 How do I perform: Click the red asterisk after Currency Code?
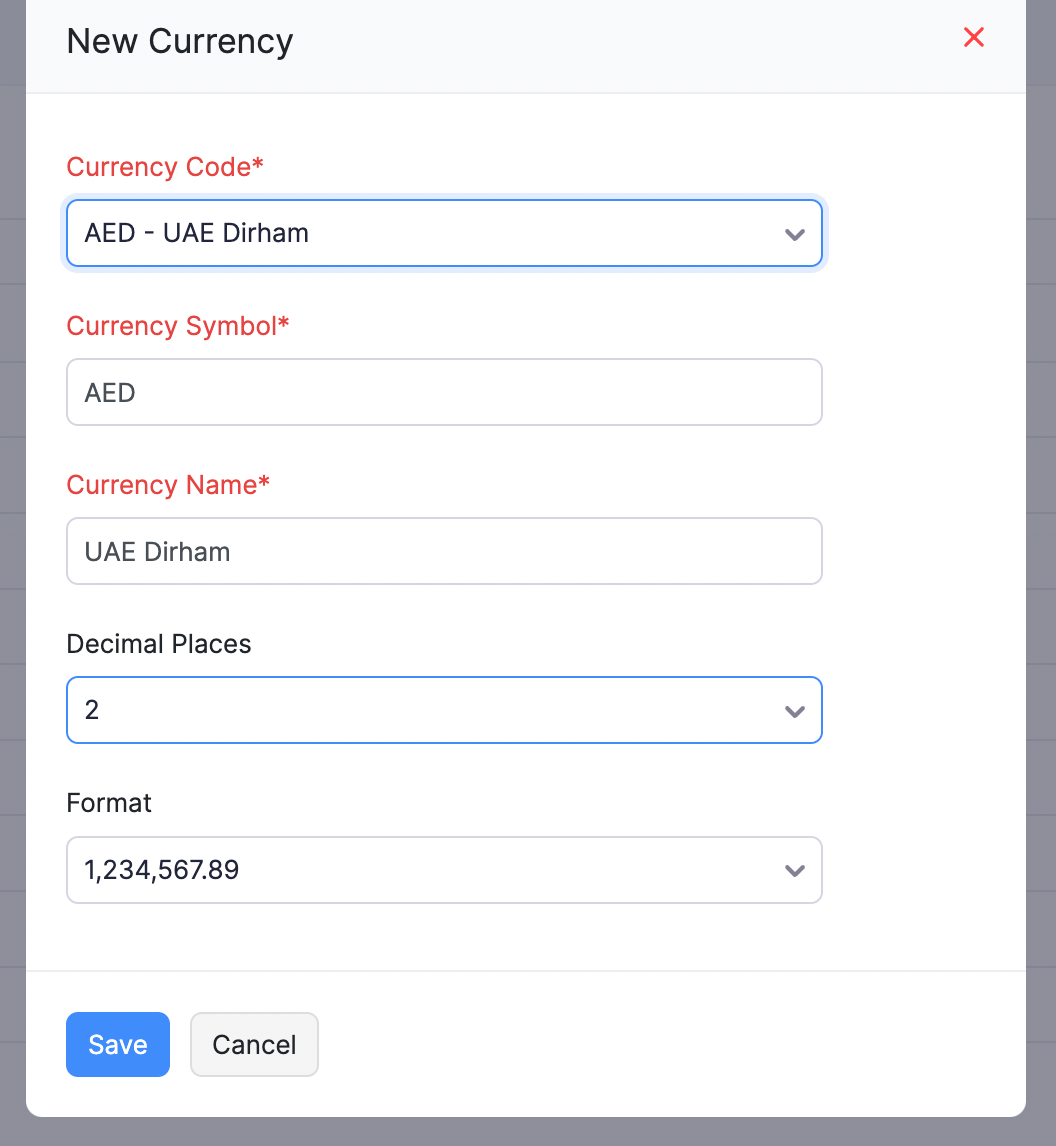point(258,166)
